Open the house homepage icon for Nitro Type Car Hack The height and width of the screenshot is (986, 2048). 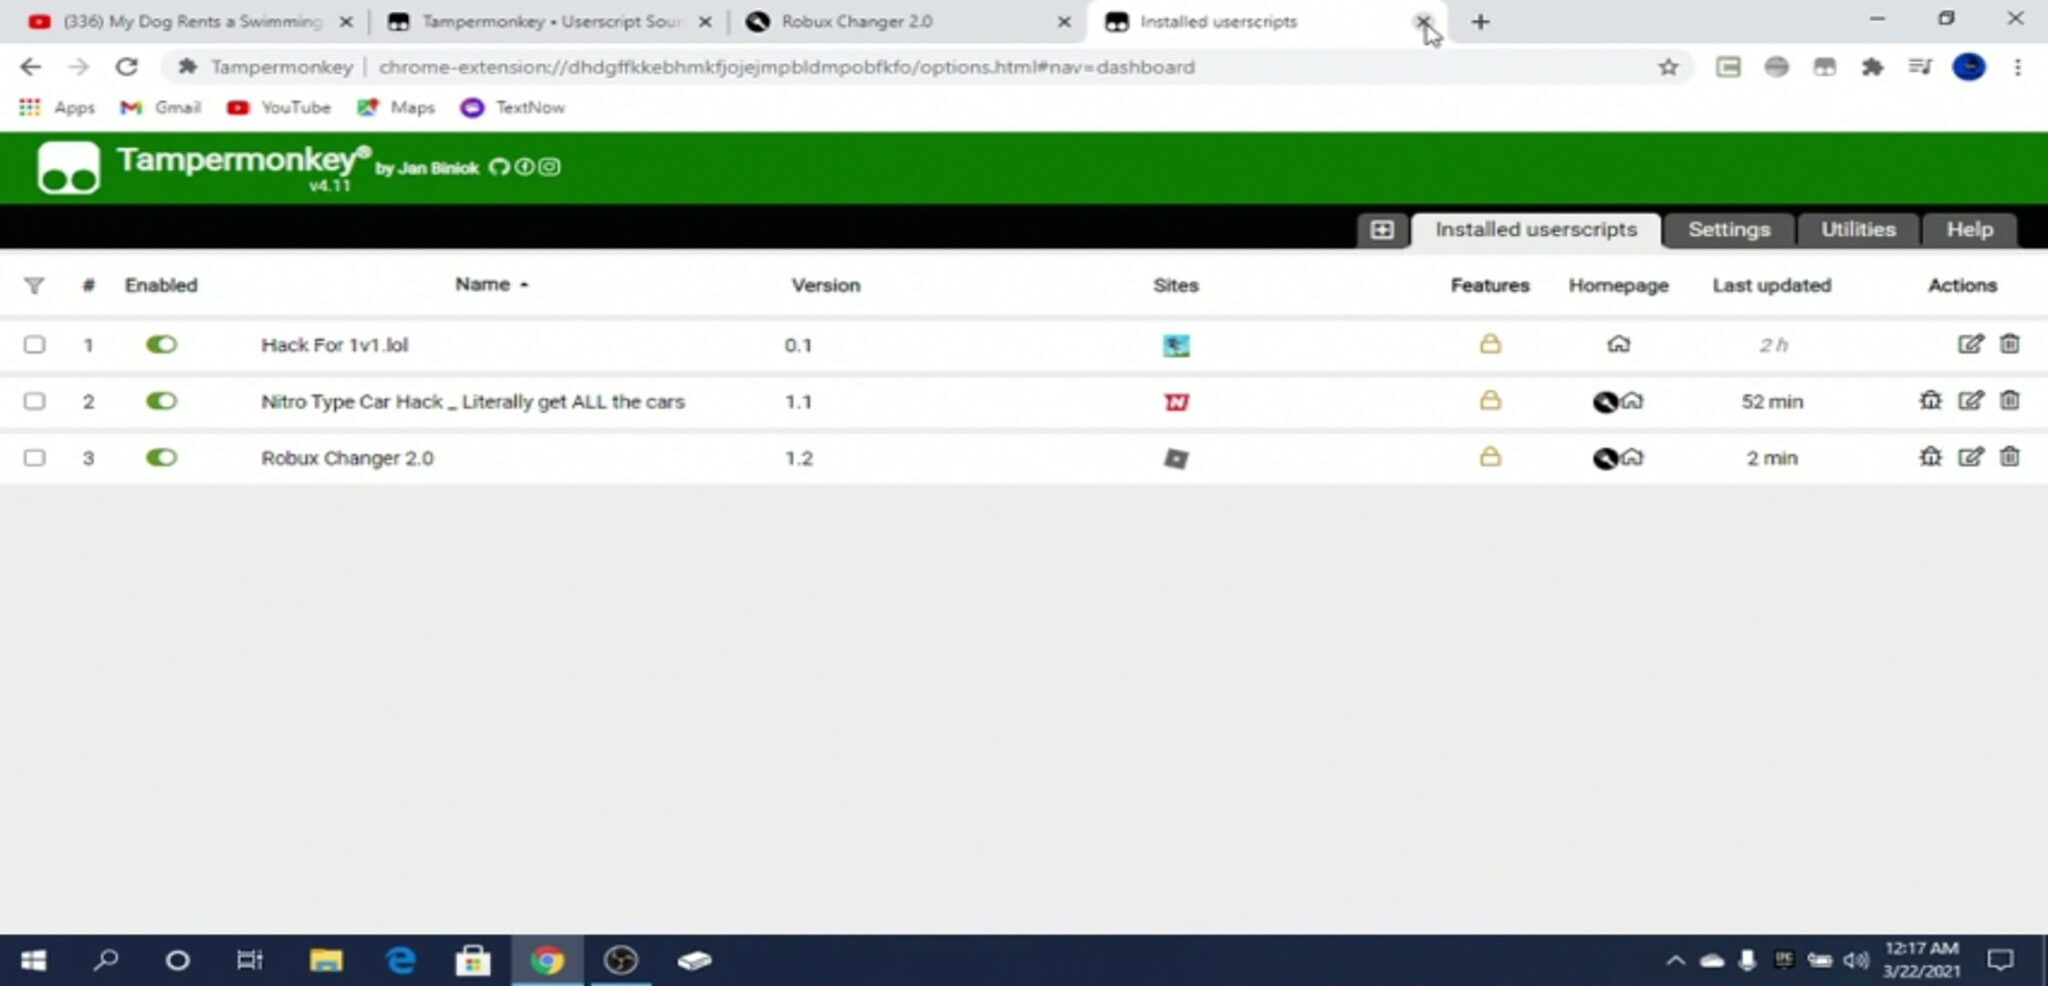pyautogui.click(x=1632, y=401)
